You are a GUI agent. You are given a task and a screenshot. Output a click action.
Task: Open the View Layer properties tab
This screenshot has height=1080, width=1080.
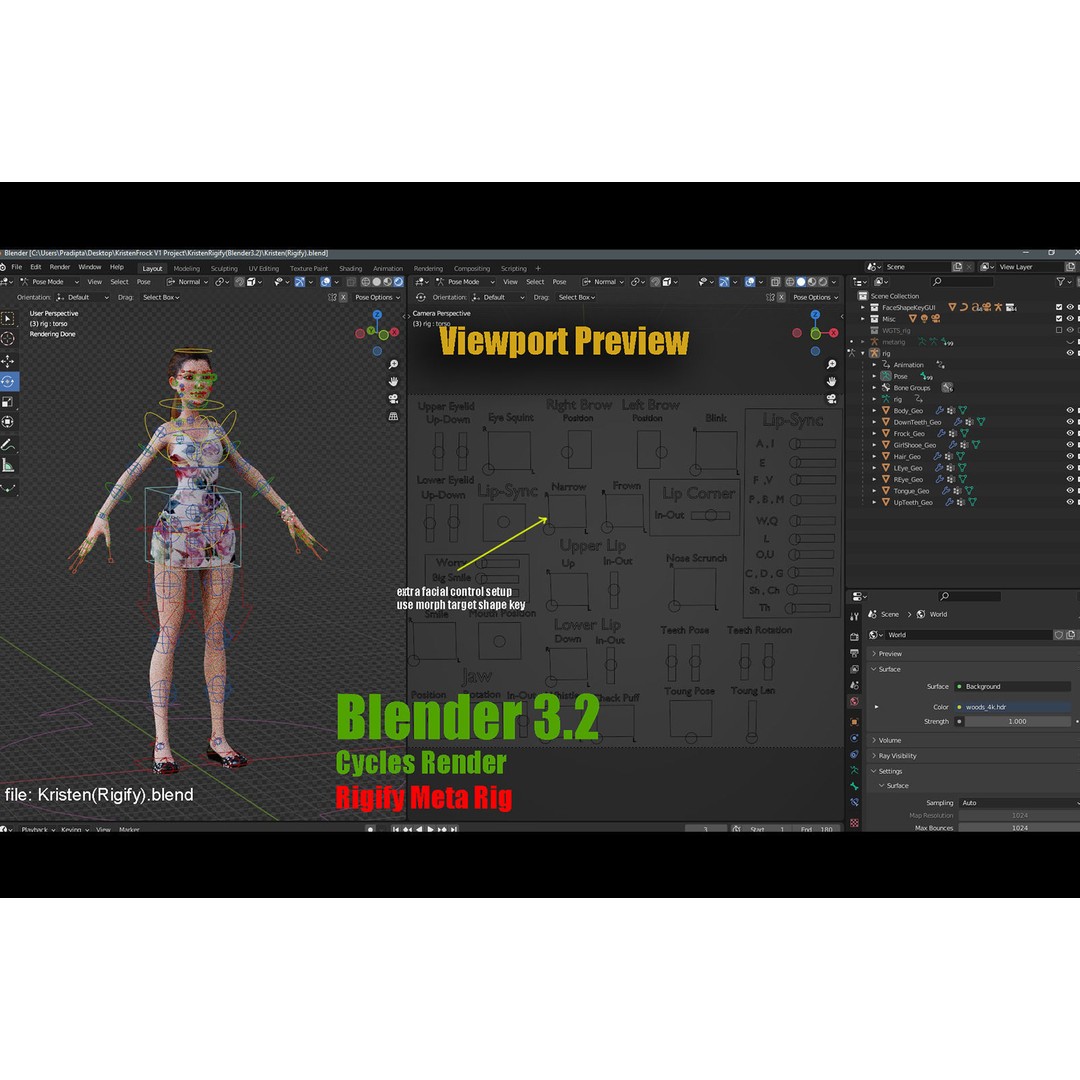(854, 669)
